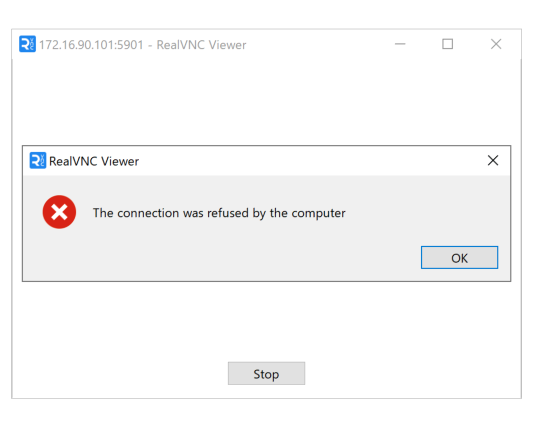
Task: Click blank white area between dialog and Stop
Action: pyautogui.click(x=266, y=321)
